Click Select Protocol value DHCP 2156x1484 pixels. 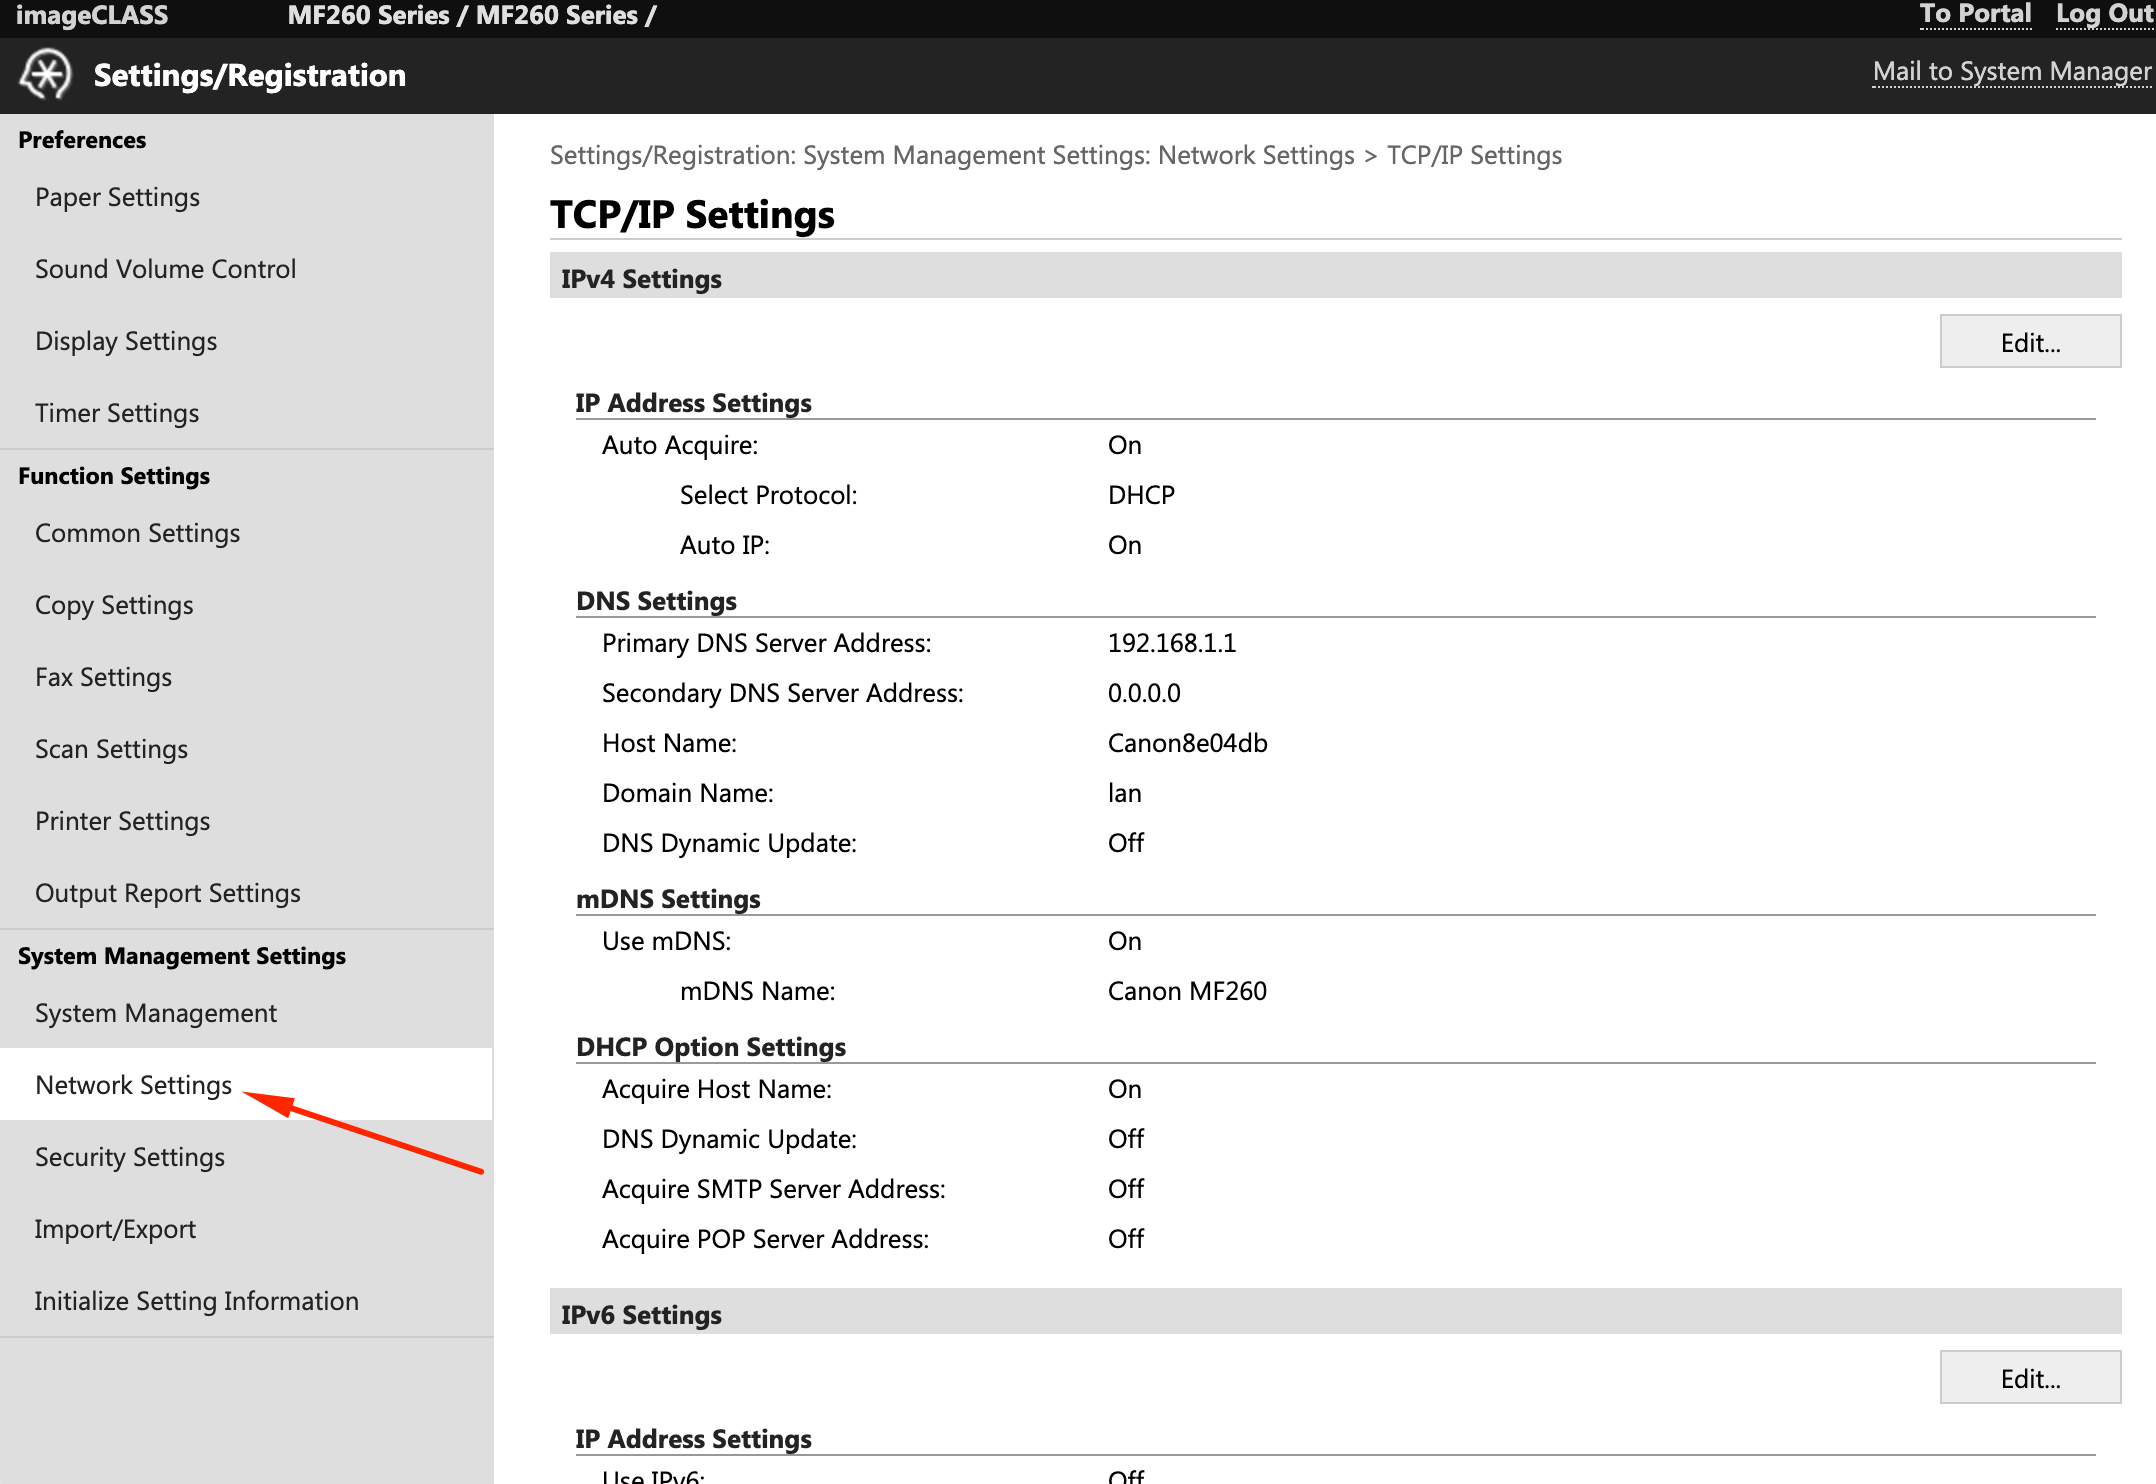point(1141,495)
